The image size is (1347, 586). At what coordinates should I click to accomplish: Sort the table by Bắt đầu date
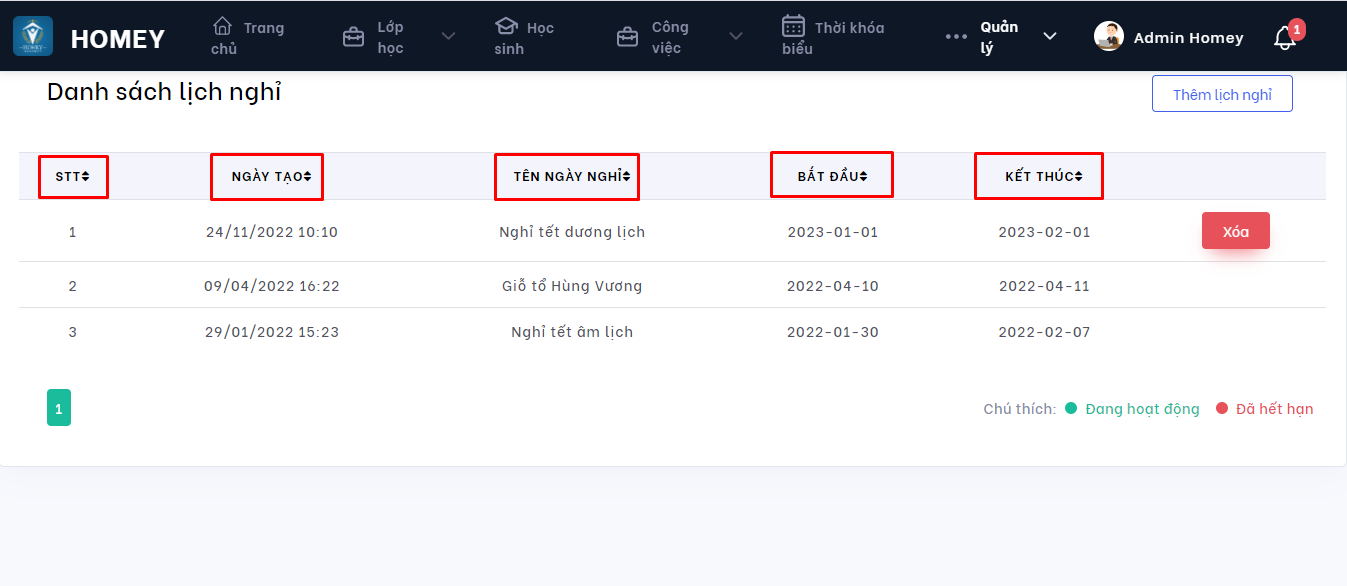click(832, 177)
